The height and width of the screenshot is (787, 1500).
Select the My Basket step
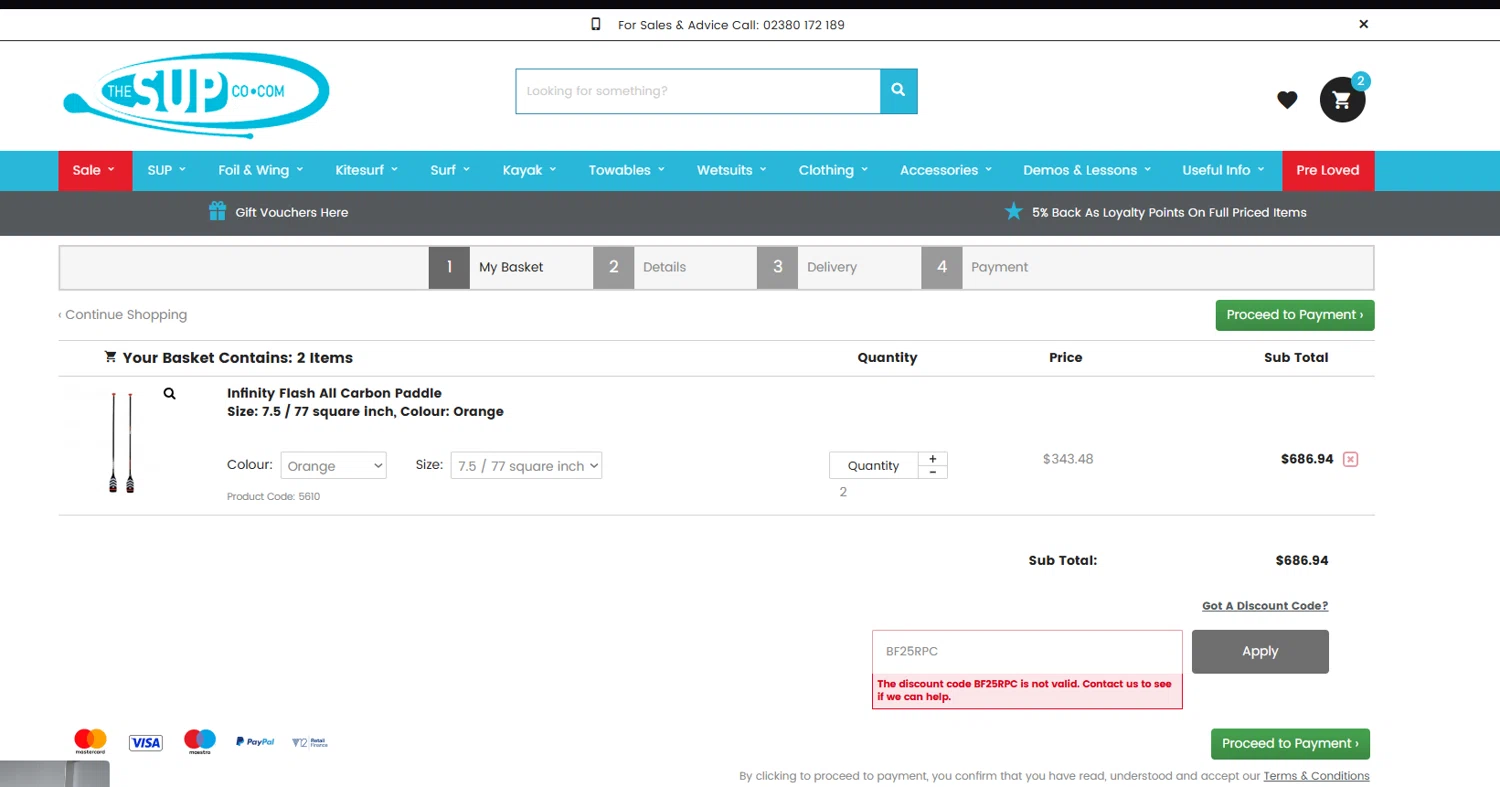tap(510, 267)
